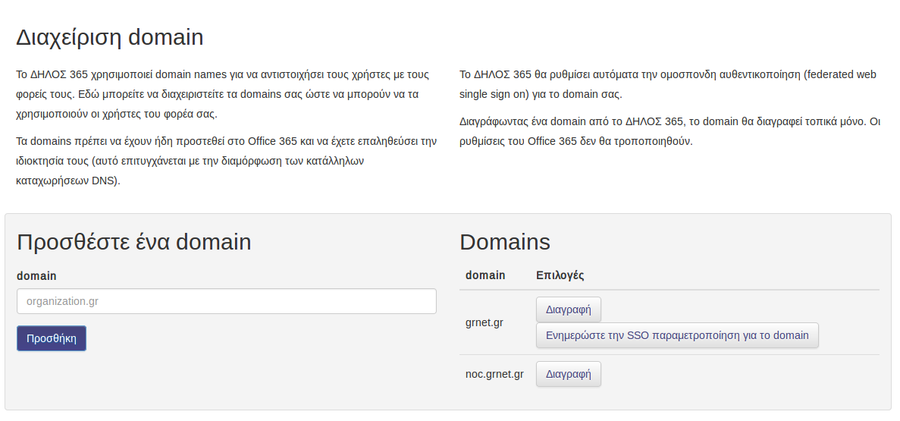The width and height of the screenshot is (900, 421).
Task: Click the Προσθέστε ένα domain heading
Action: pyautogui.click(x=134, y=242)
